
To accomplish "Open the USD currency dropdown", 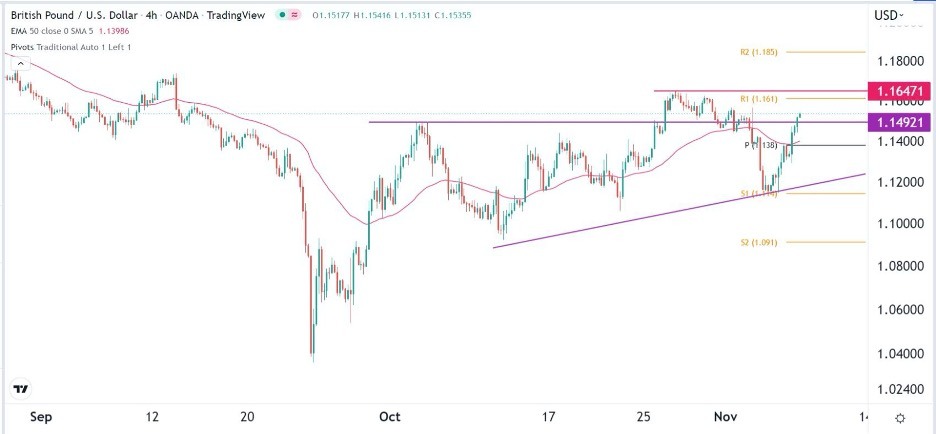I will coord(887,15).
